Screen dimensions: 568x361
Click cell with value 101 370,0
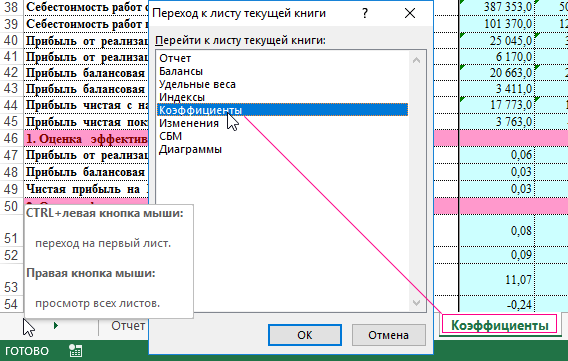(x=497, y=24)
